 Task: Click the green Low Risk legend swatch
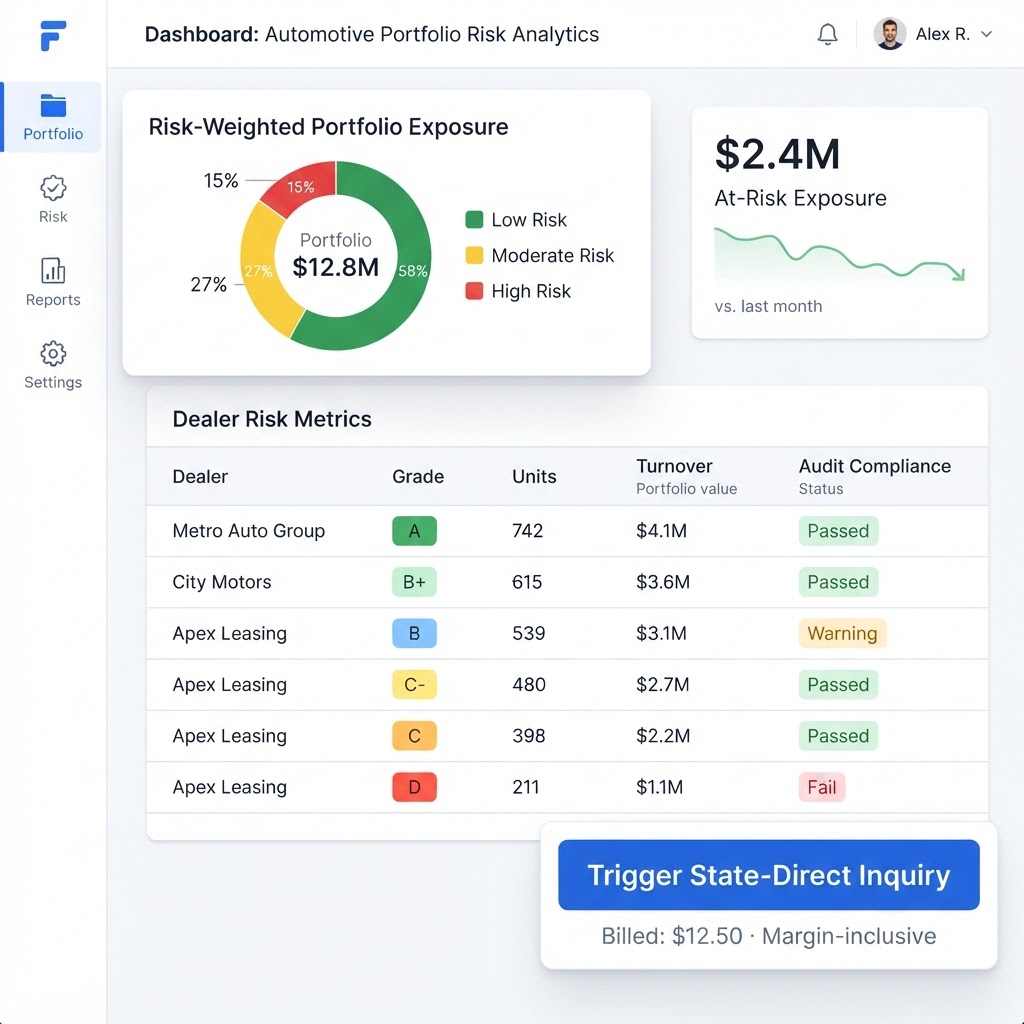pyautogui.click(x=474, y=219)
